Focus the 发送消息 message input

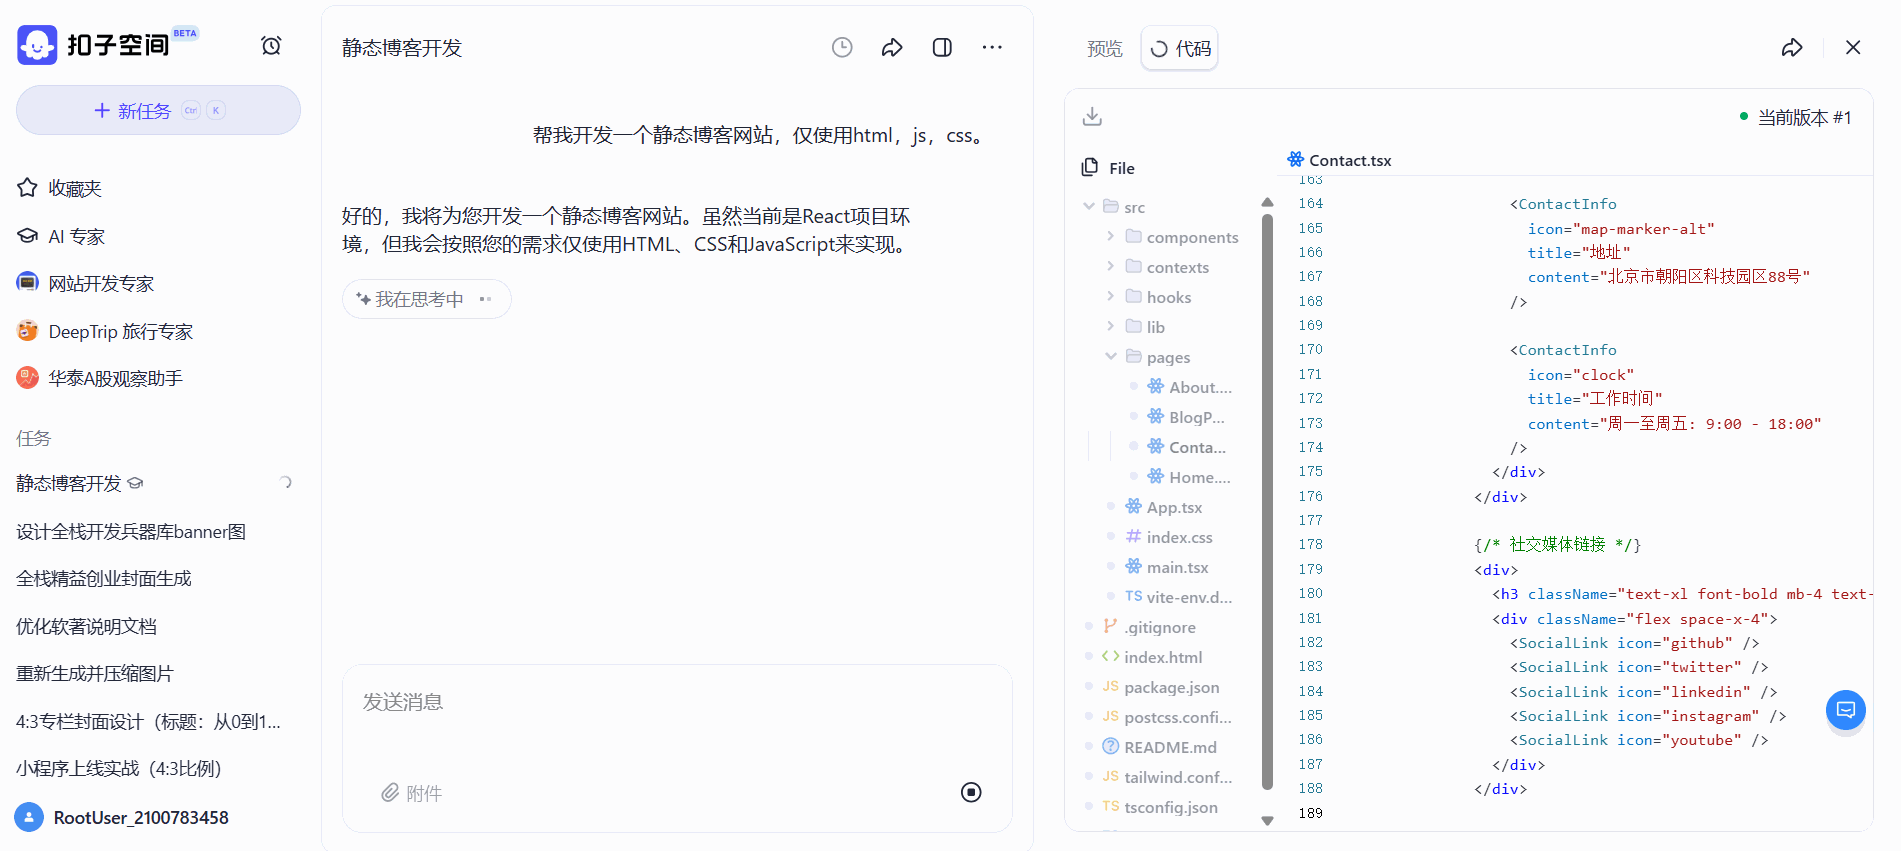[x=677, y=702]
